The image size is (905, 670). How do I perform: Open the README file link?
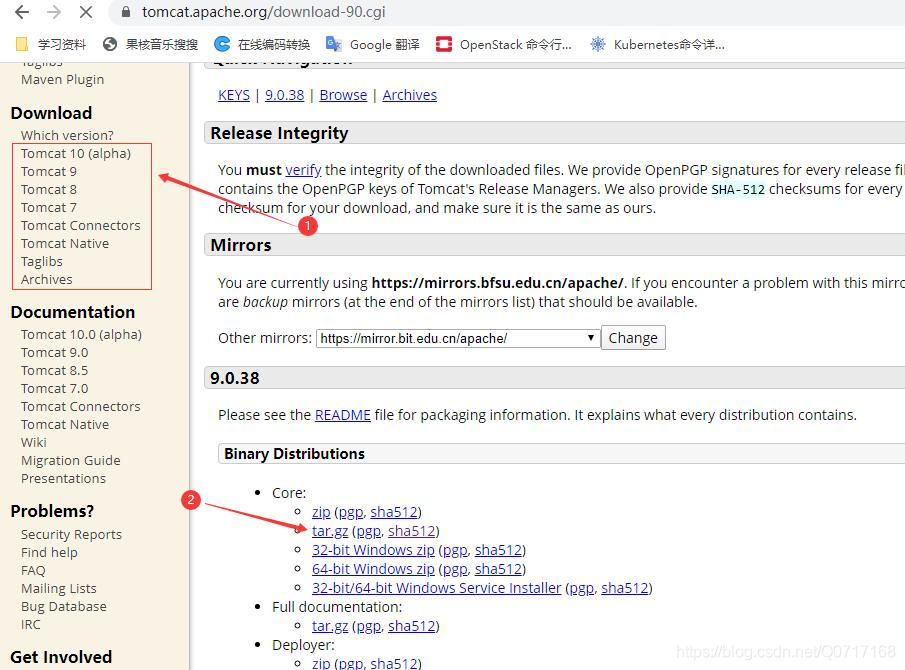pyautogui.click(x=343, y=416)
